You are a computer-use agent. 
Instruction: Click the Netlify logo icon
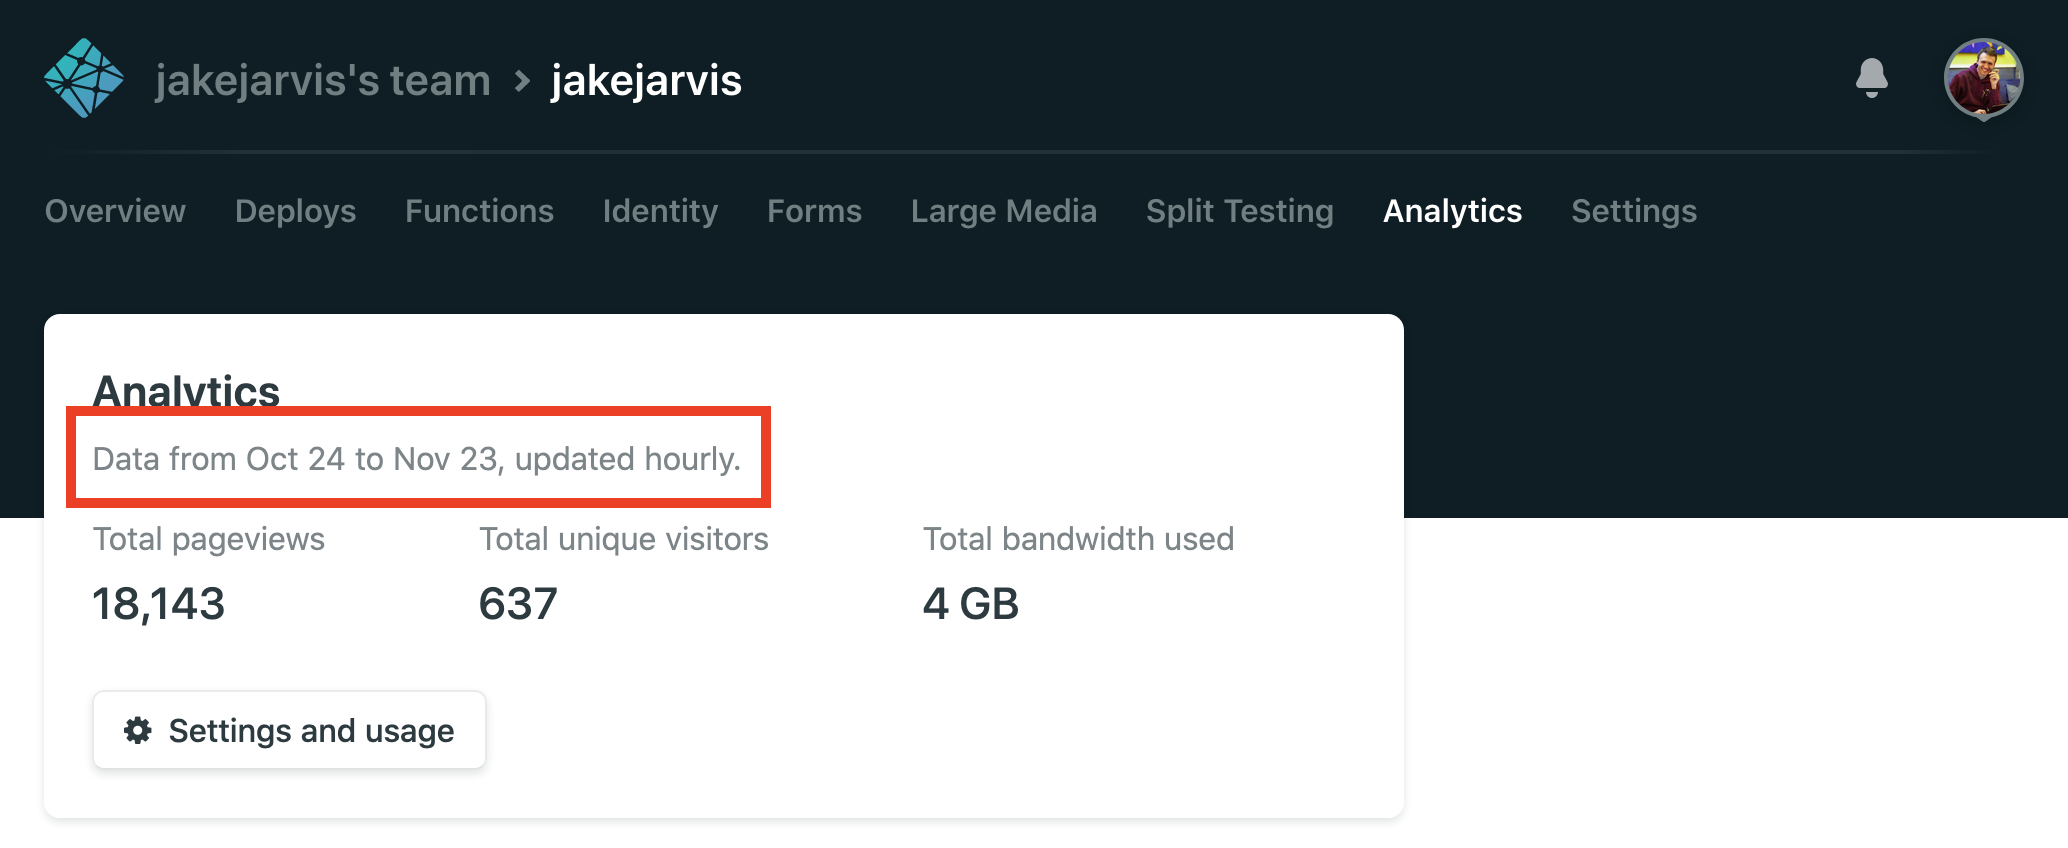tap(86, 79)
